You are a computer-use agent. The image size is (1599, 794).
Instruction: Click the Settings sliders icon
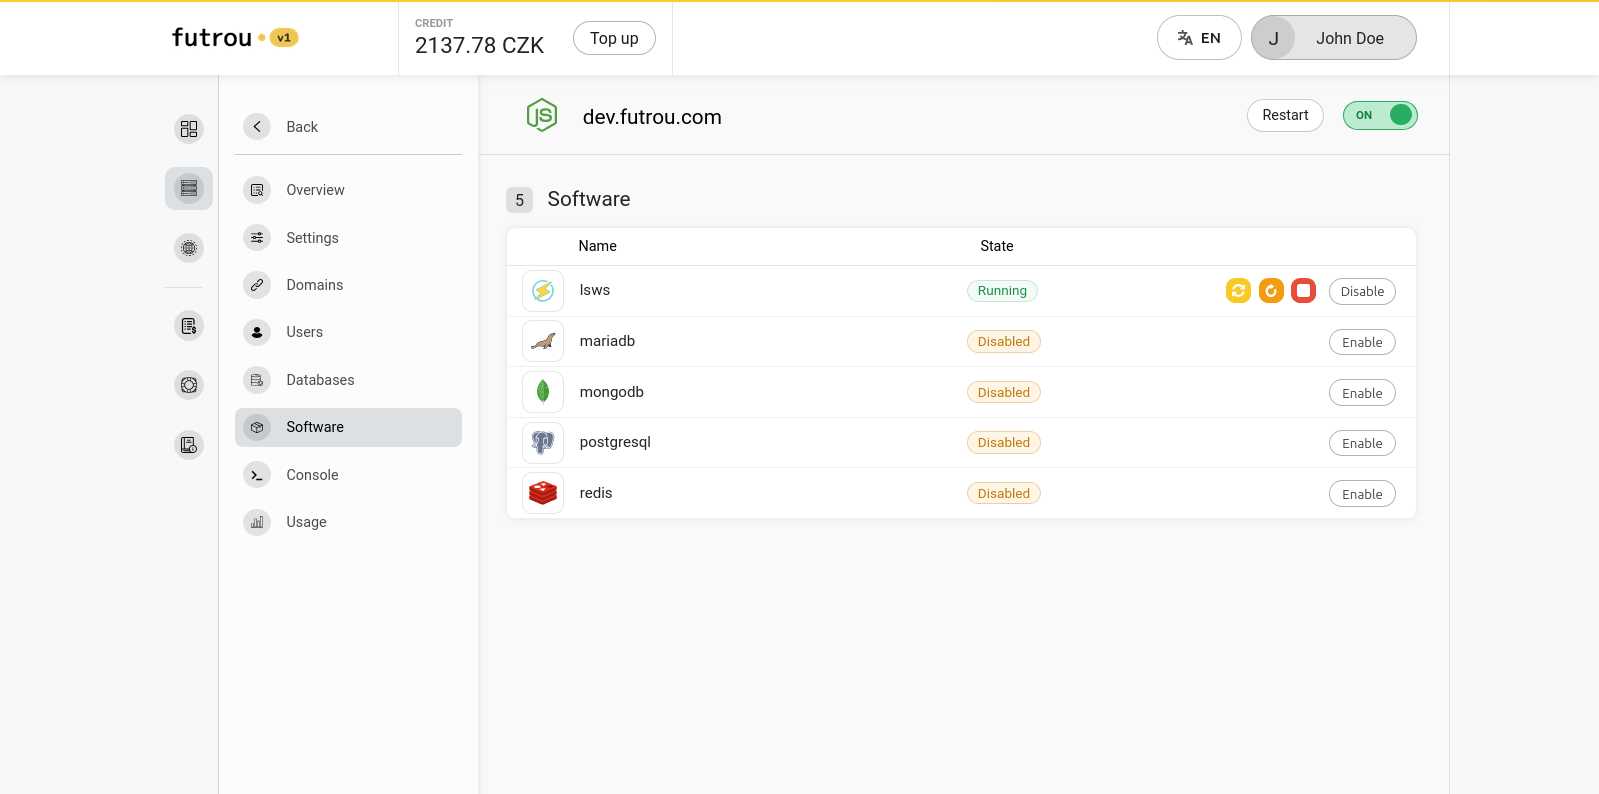pyautogui.click(x=257, y=237)
